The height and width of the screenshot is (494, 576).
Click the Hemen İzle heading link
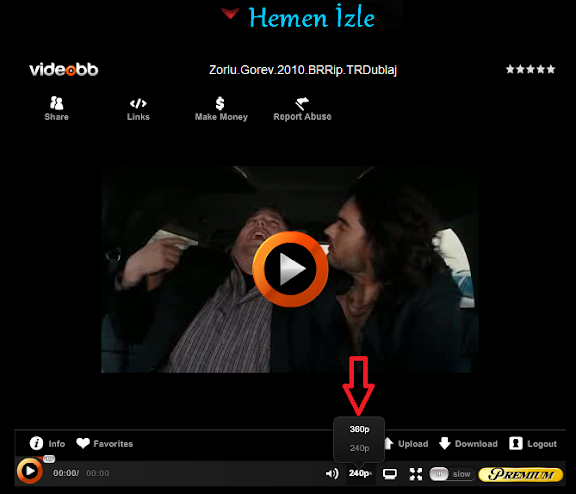pyautogui.click(x=312, y=17)
